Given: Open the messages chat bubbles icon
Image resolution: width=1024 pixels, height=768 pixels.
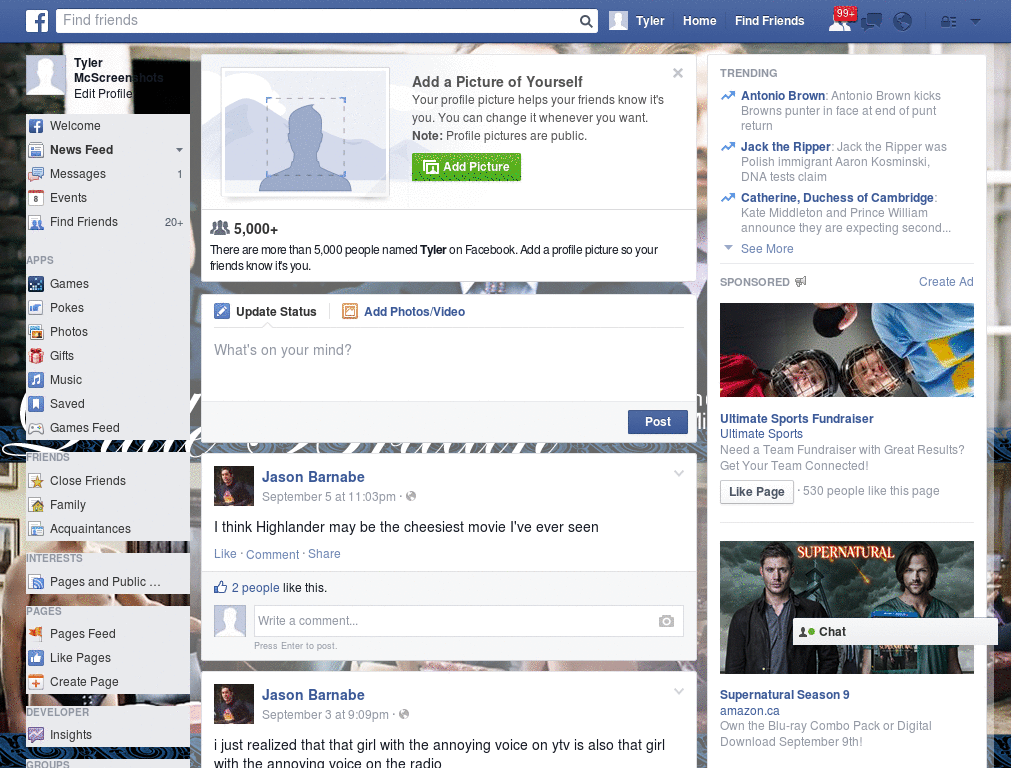Looking at the screenshot, I should 872,22.
